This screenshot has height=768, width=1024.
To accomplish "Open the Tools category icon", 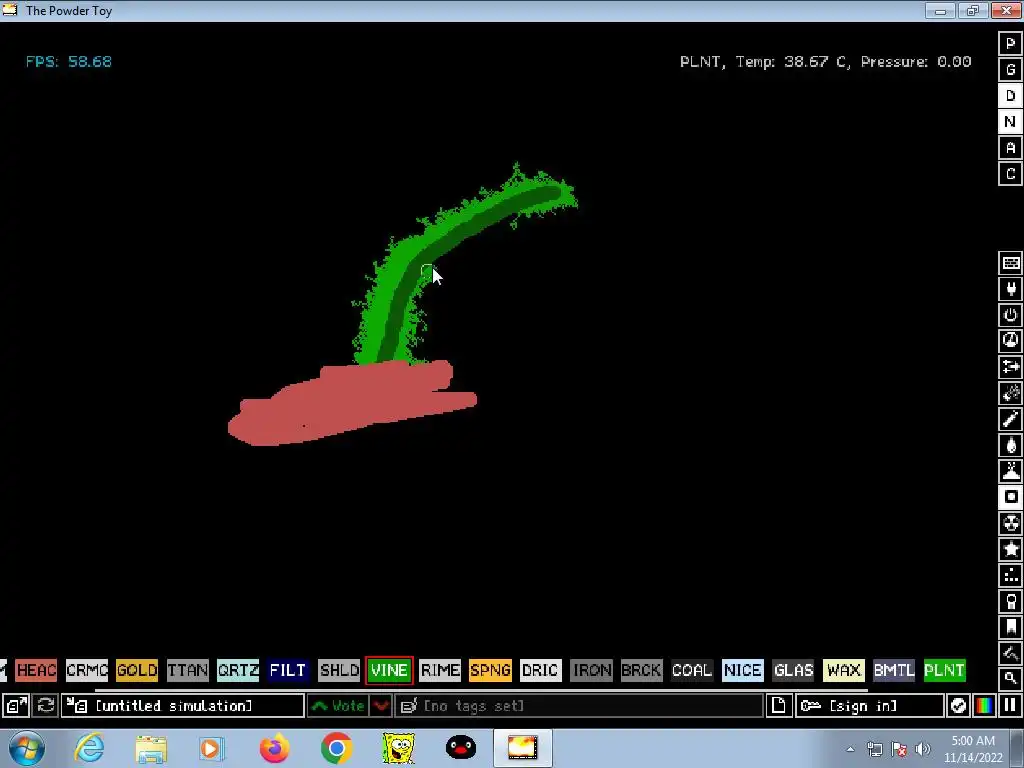I will 1010,601.
